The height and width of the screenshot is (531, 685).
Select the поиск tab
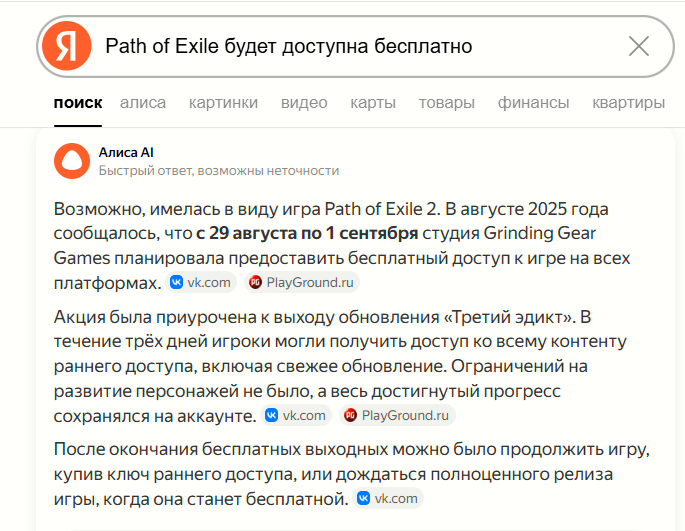click(x=78, y=103)
